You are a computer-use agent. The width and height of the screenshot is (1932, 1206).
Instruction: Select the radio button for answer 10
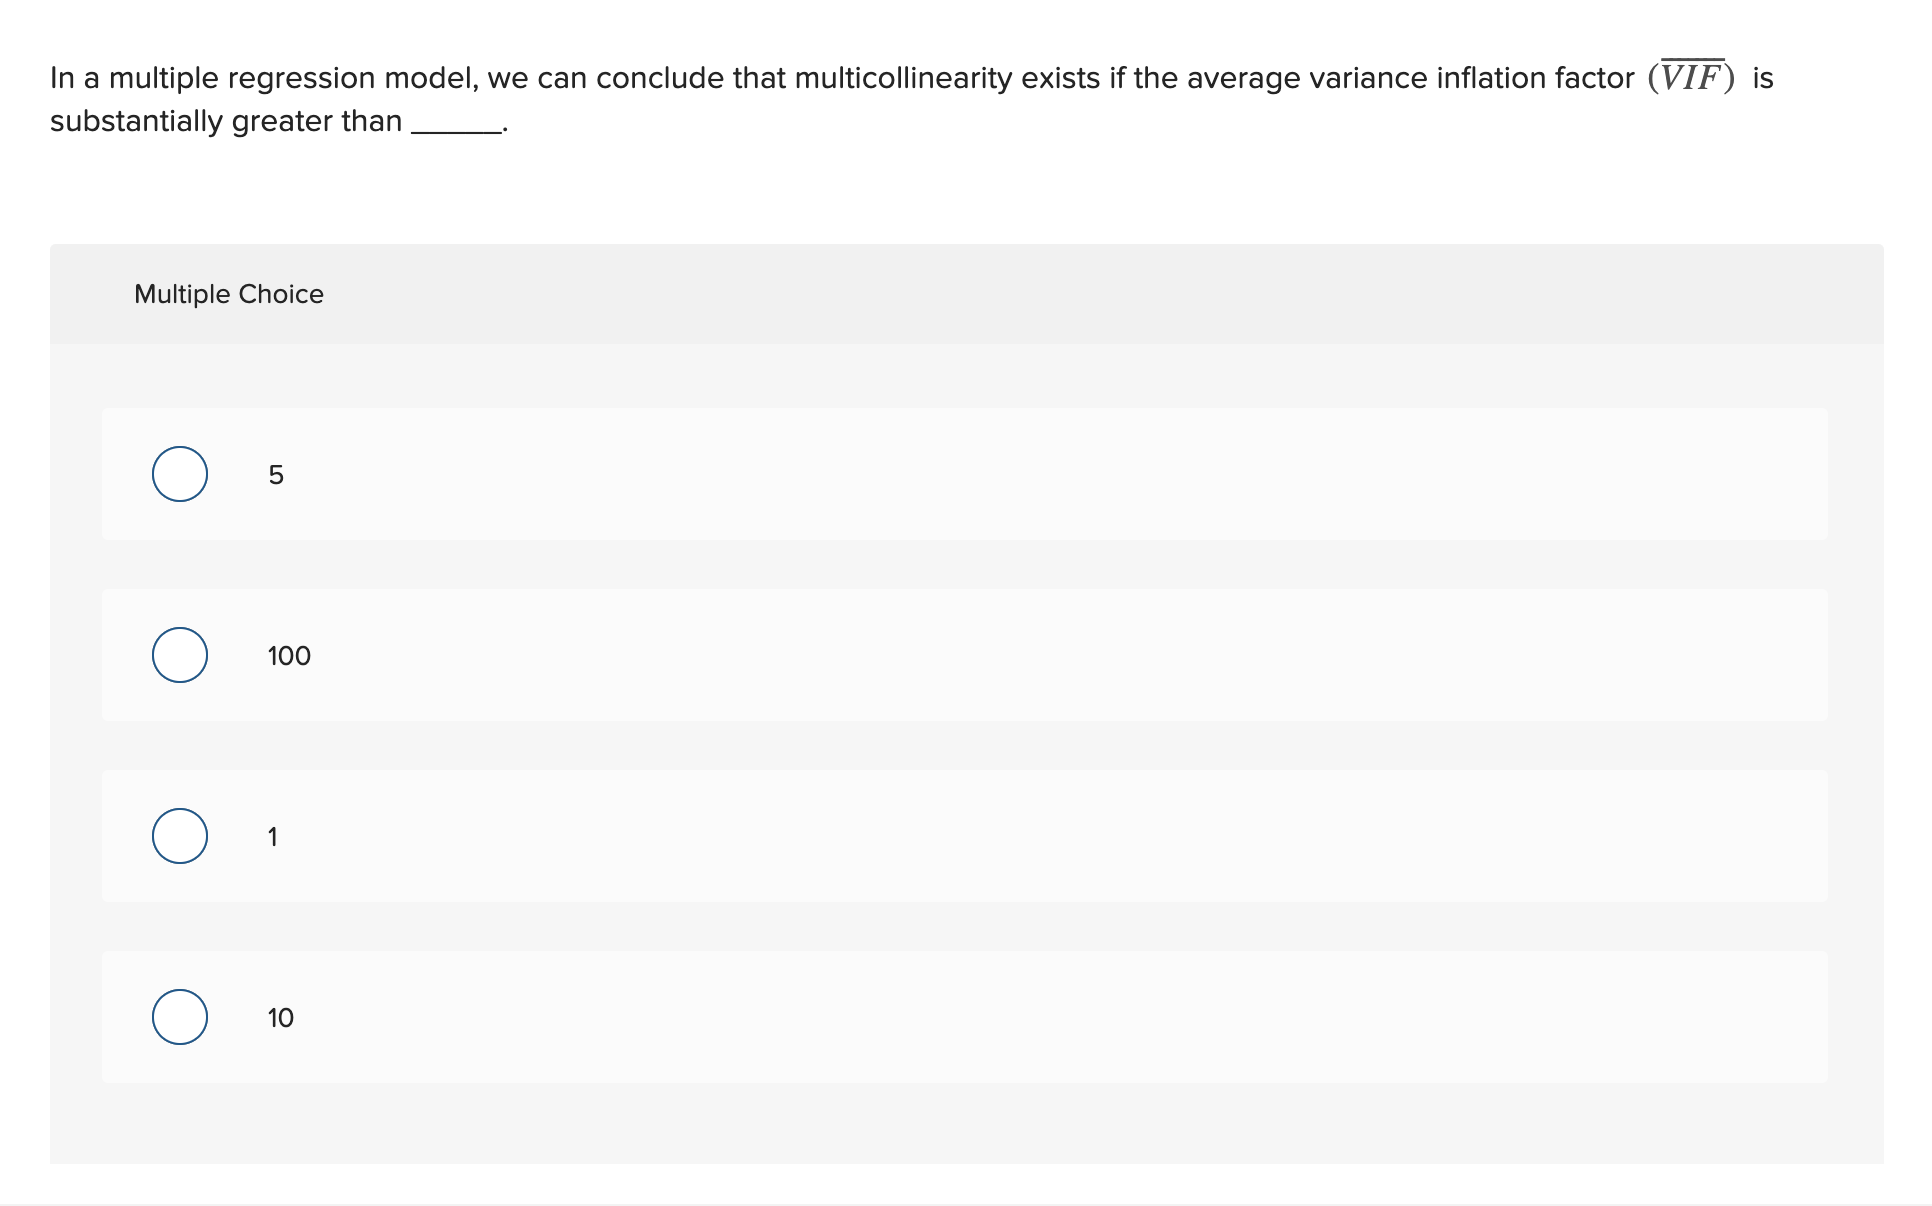point(180,1017)
